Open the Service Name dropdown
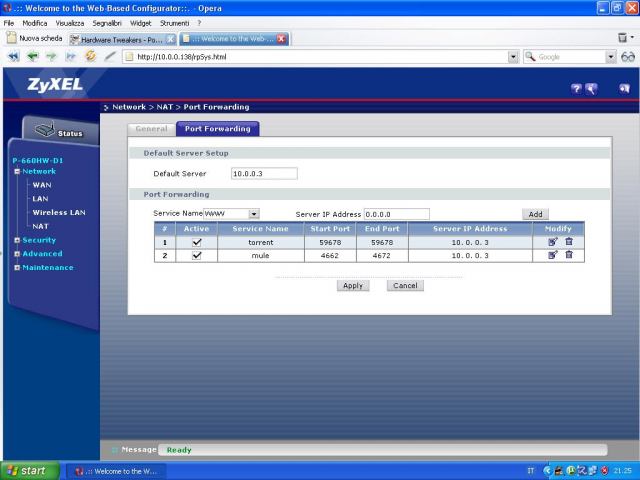Image resolution: width=640 pixels, height=480 pixels. pos(254,213)
